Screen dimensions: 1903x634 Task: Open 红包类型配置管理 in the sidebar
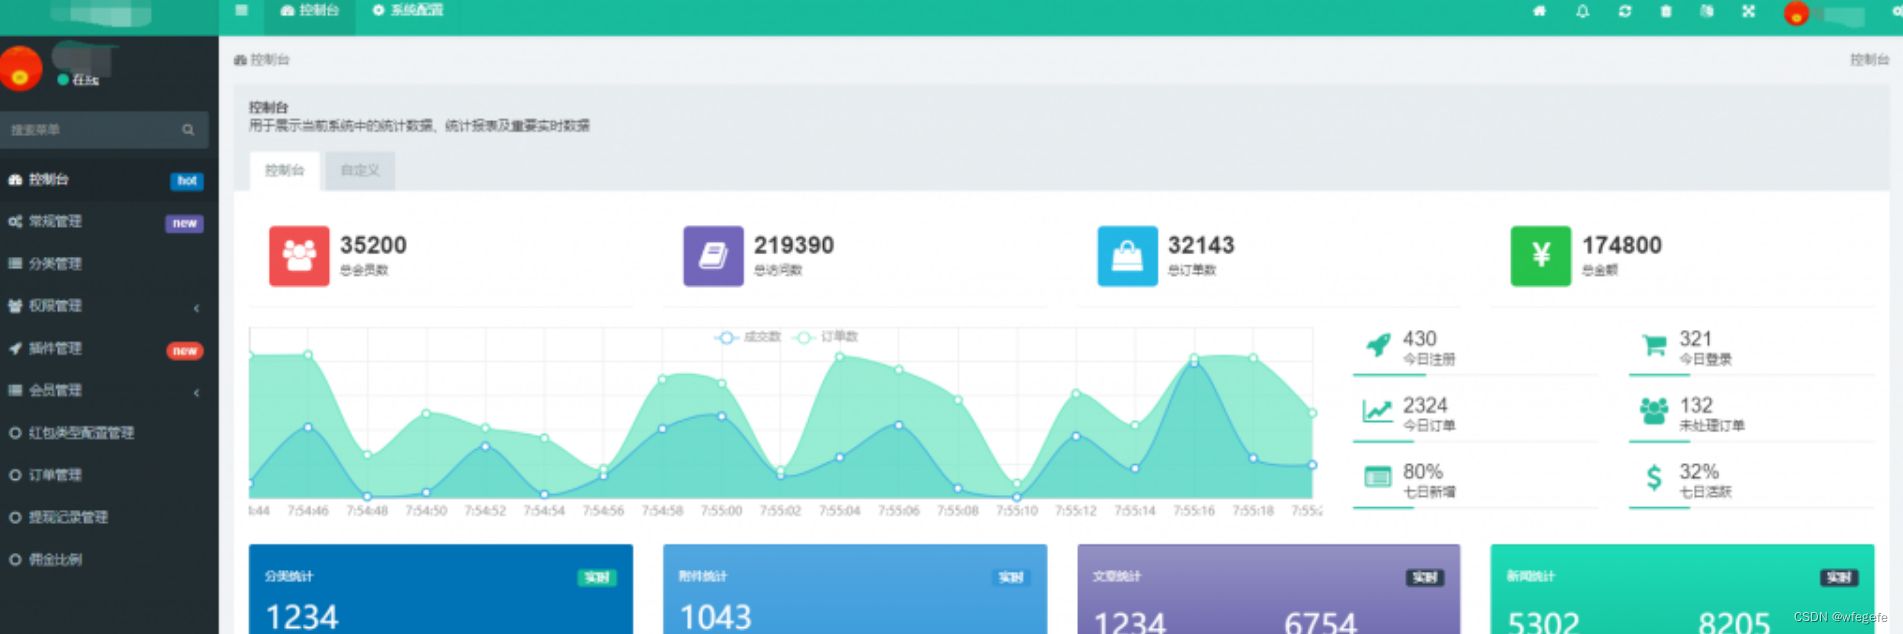(109, 433)
